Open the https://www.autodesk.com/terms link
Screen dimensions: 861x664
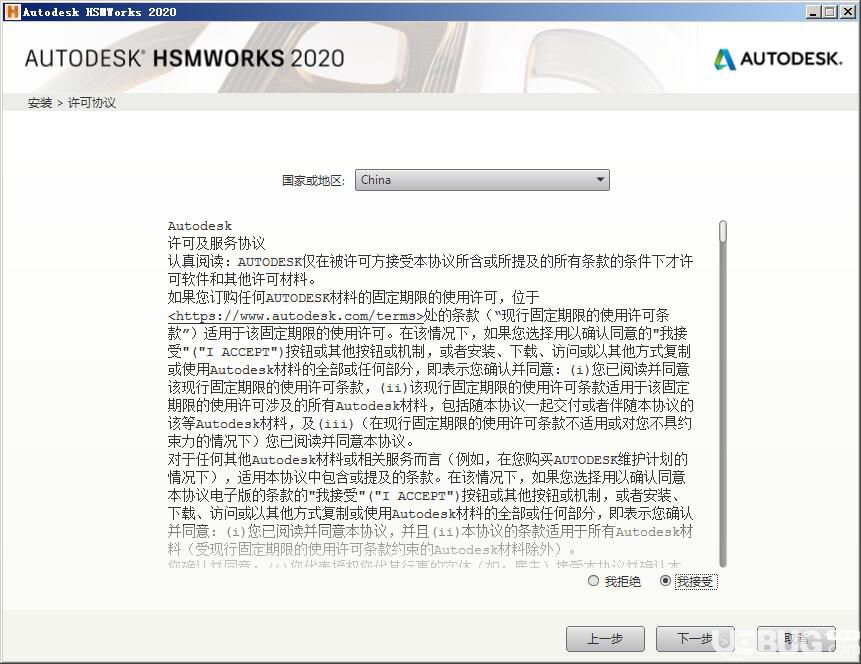[x=296, y=316]
